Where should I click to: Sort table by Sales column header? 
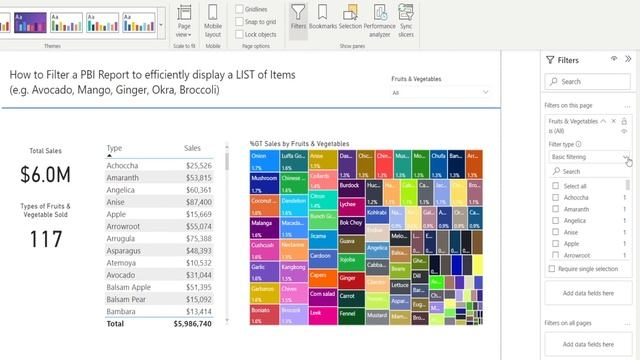(x=192, y=148)
